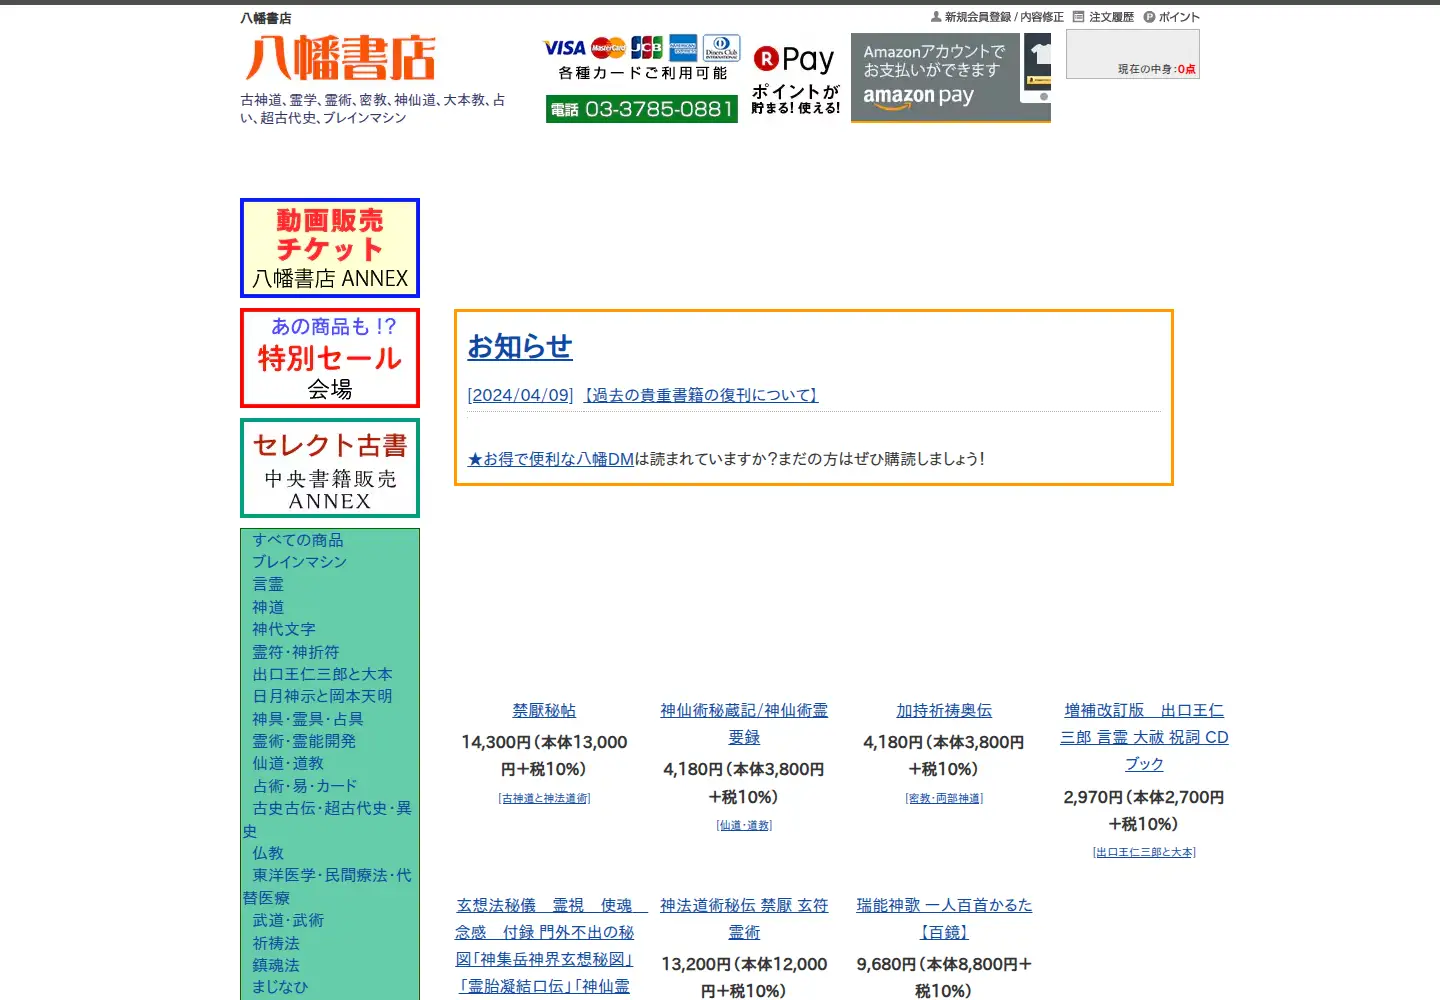This screenshot has width=1440, height=1000.
Task: Select 神具･霊具･占具 category
Action: [308, 719]
